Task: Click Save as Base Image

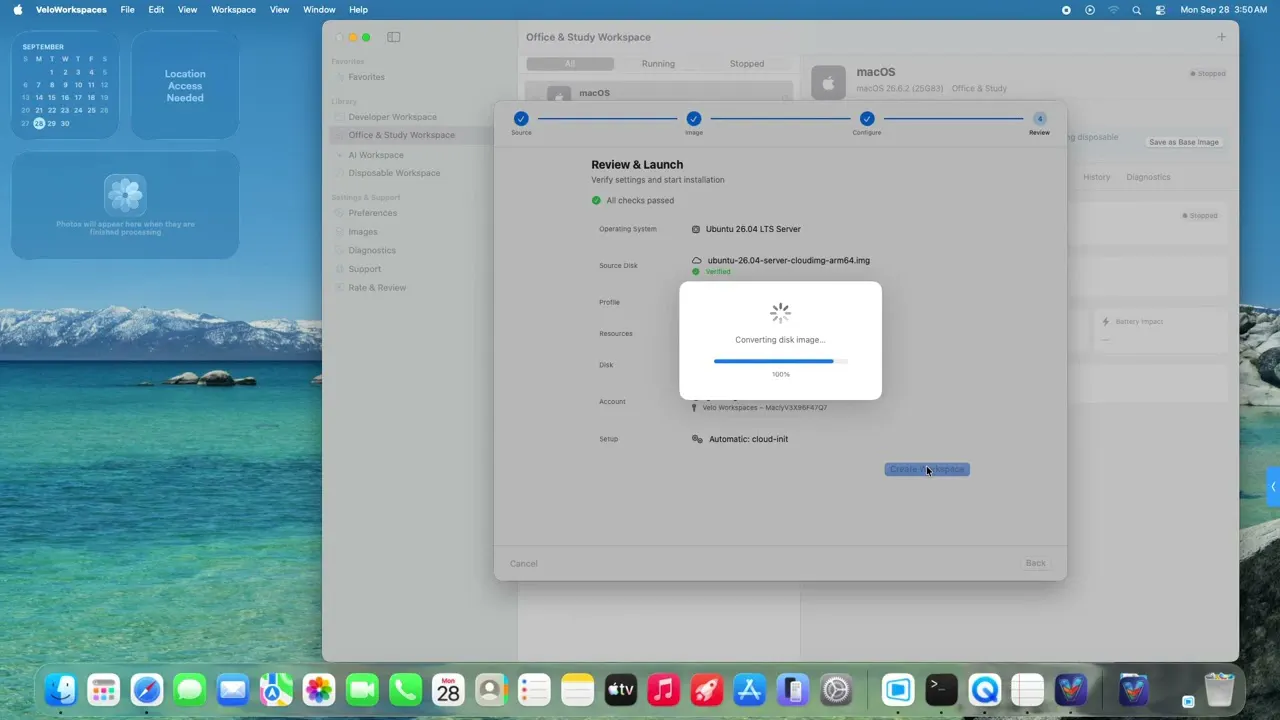Action: click(1184, 142)
